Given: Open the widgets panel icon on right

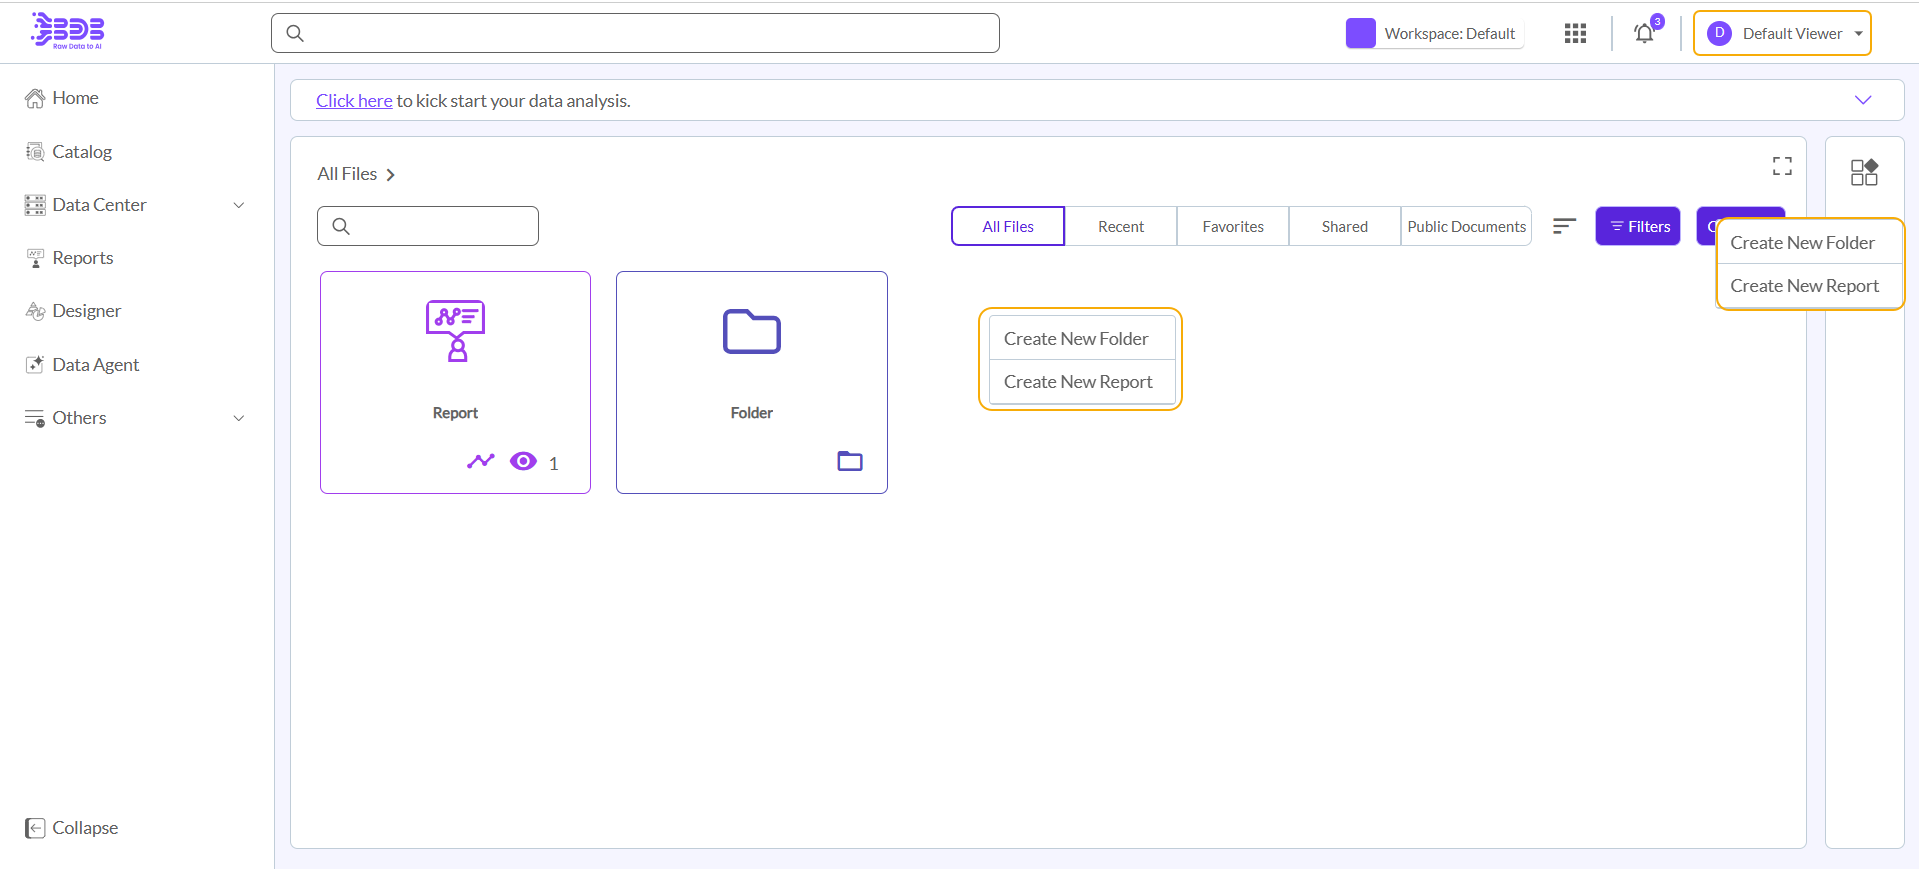Looking at the screenshot, I should coord(1864,173).
